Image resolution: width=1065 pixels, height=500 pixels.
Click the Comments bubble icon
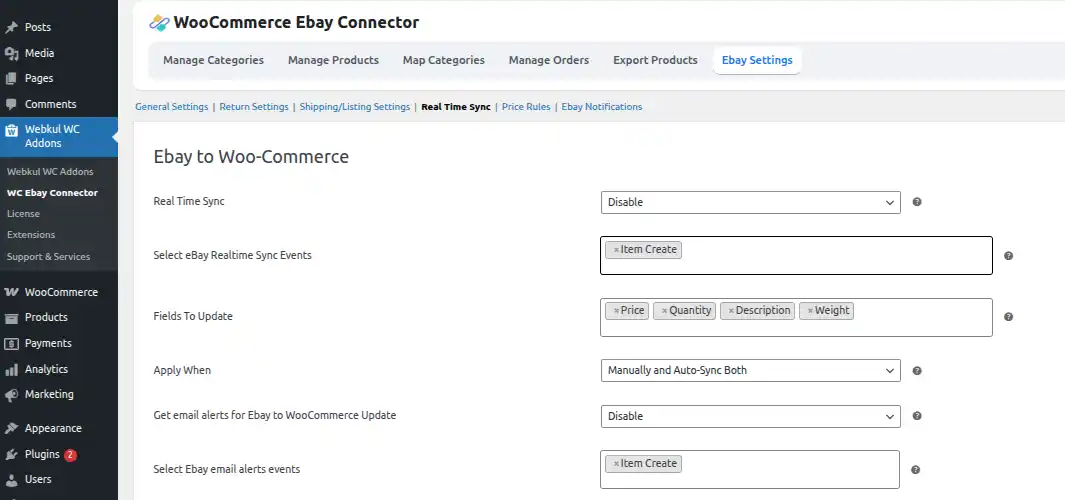tap(12, 104)
